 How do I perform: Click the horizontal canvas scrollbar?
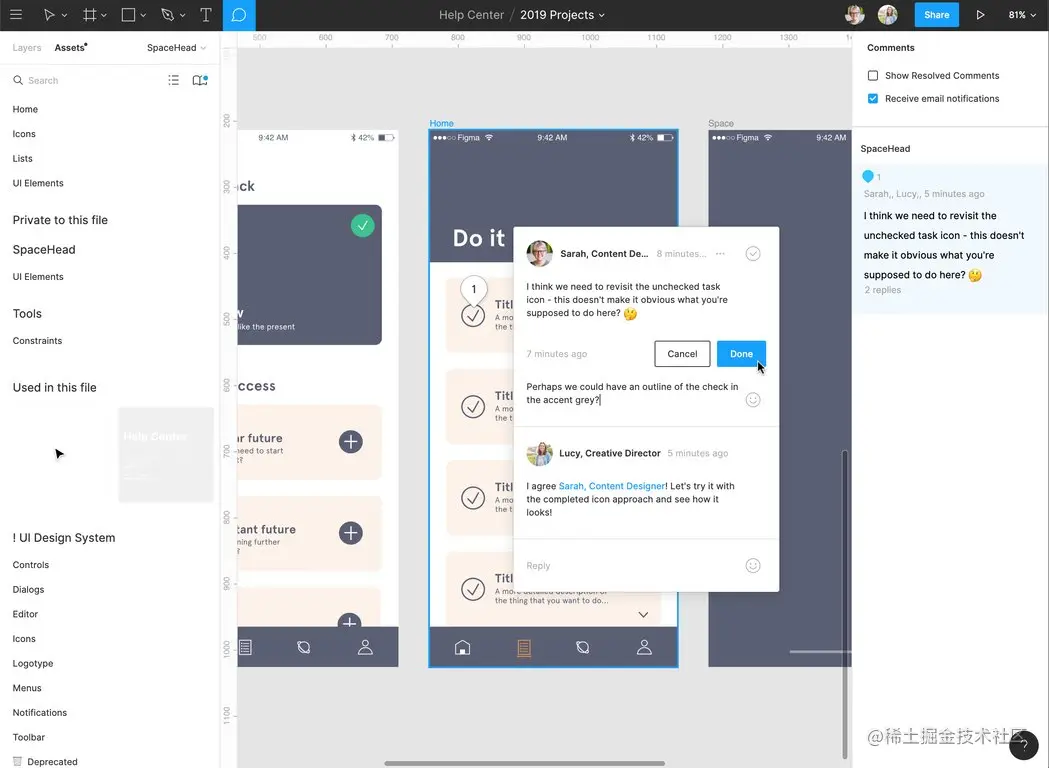pyautogui.click(x=524, y=763)
